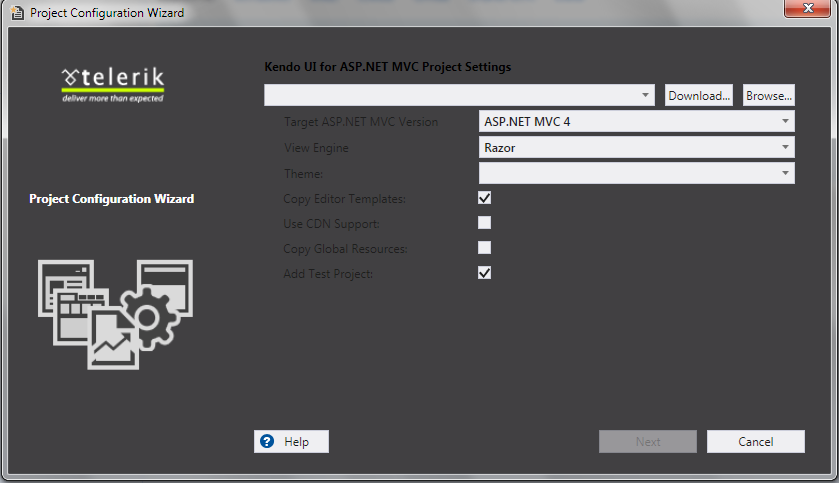Close the wizard with the X button
Viewport: 839px width, 483px height.
[x=808, y=8]
